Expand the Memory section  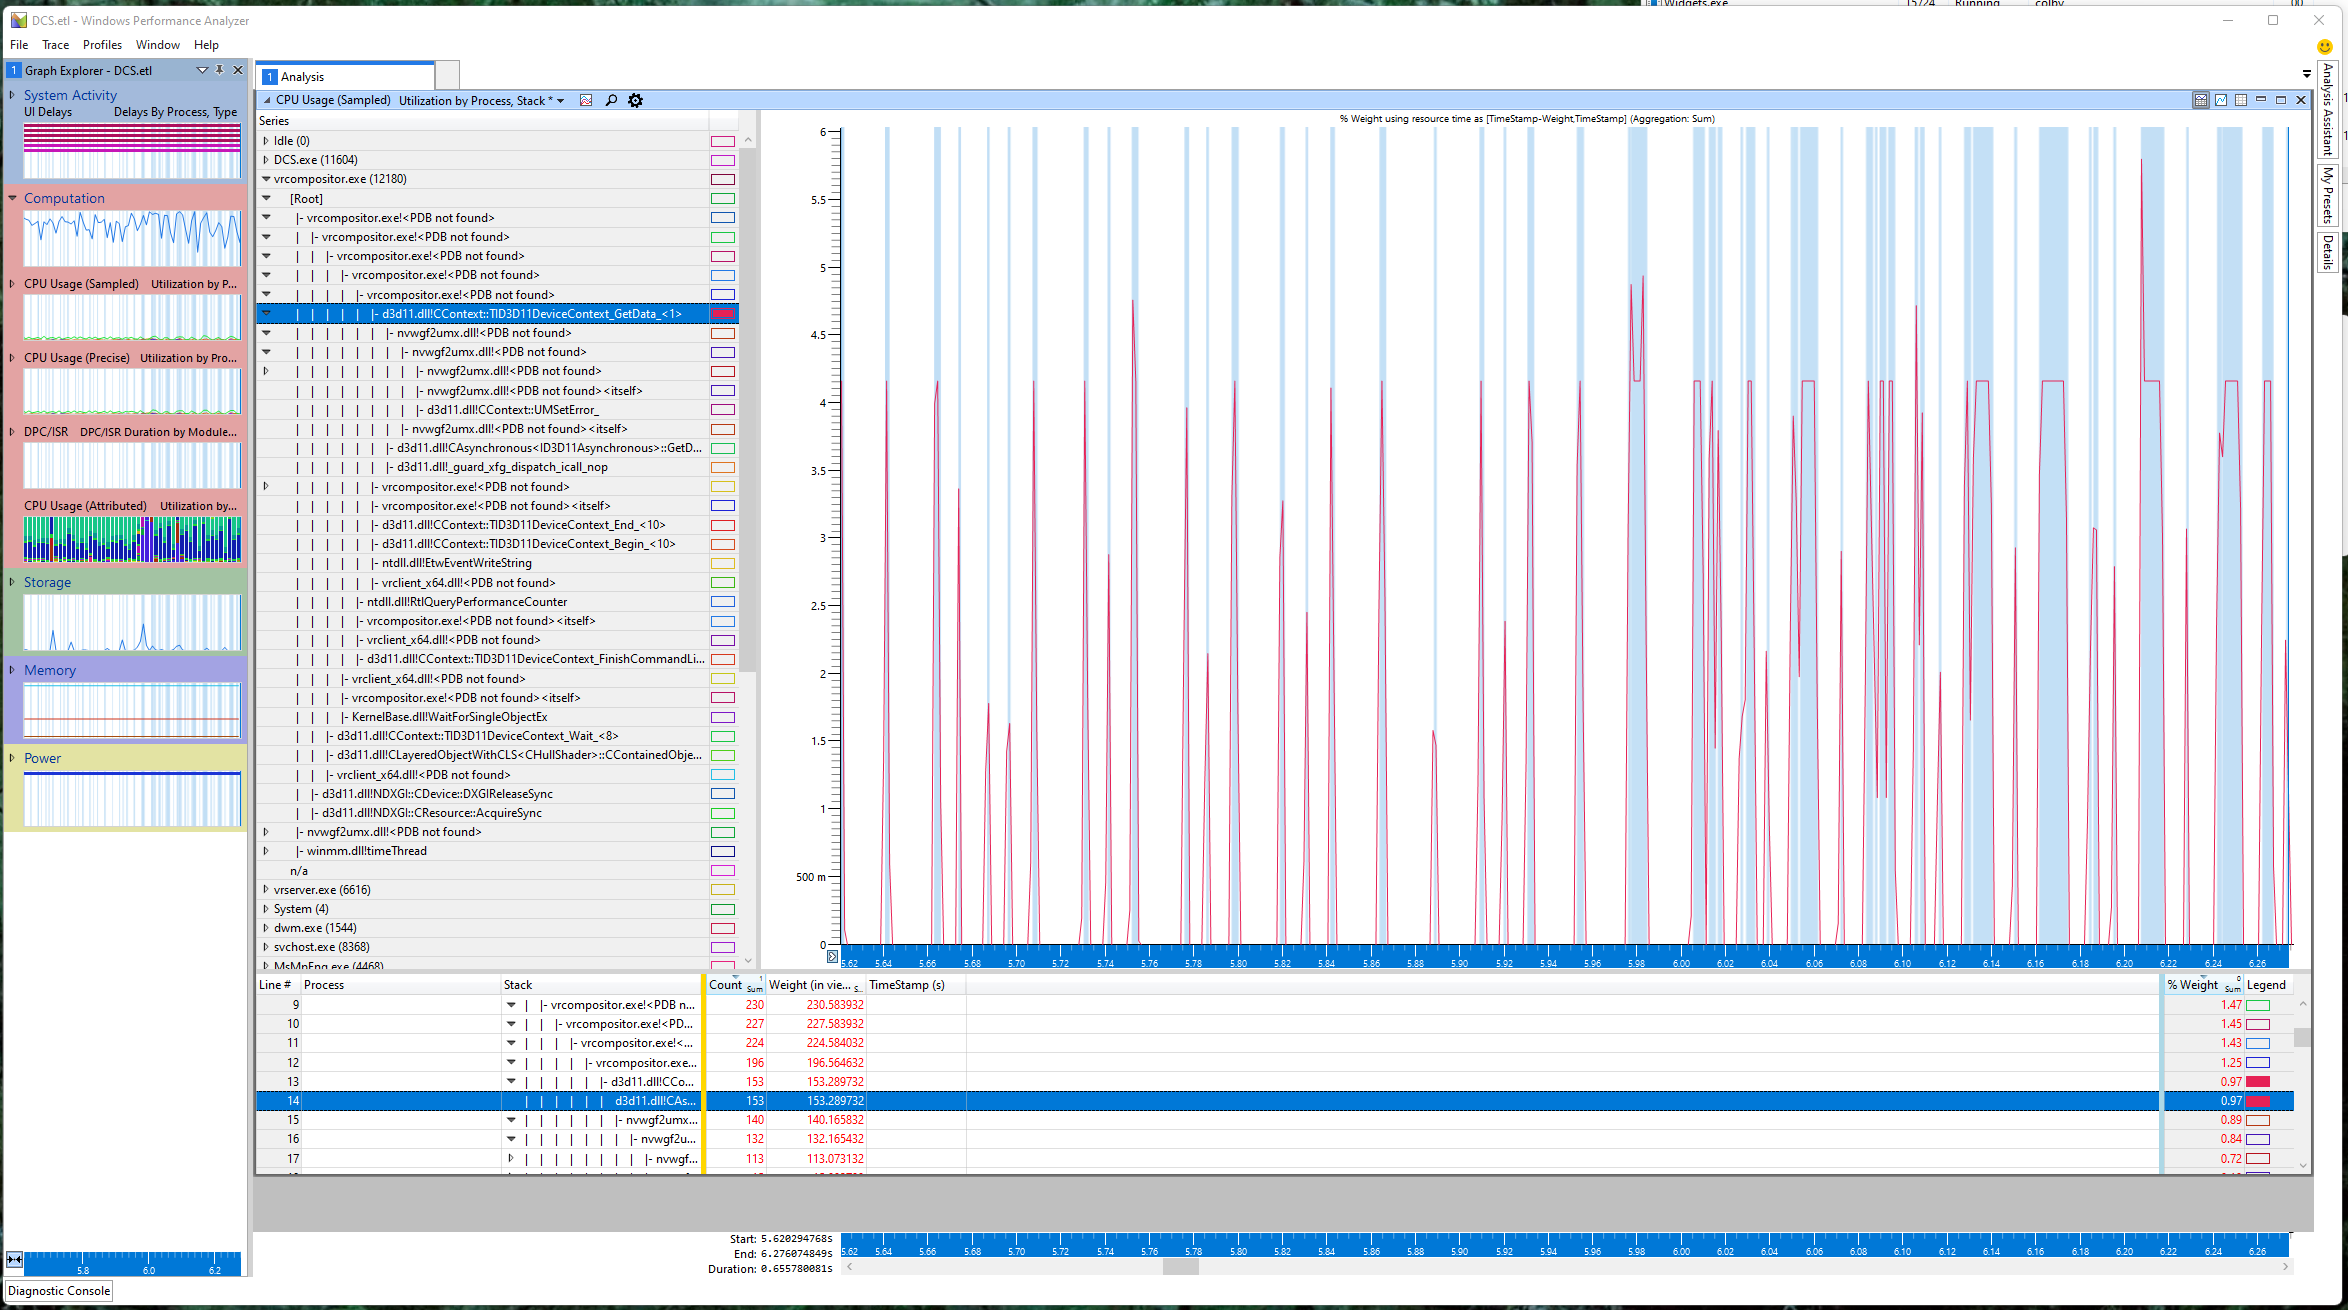[x=12, y=670]
